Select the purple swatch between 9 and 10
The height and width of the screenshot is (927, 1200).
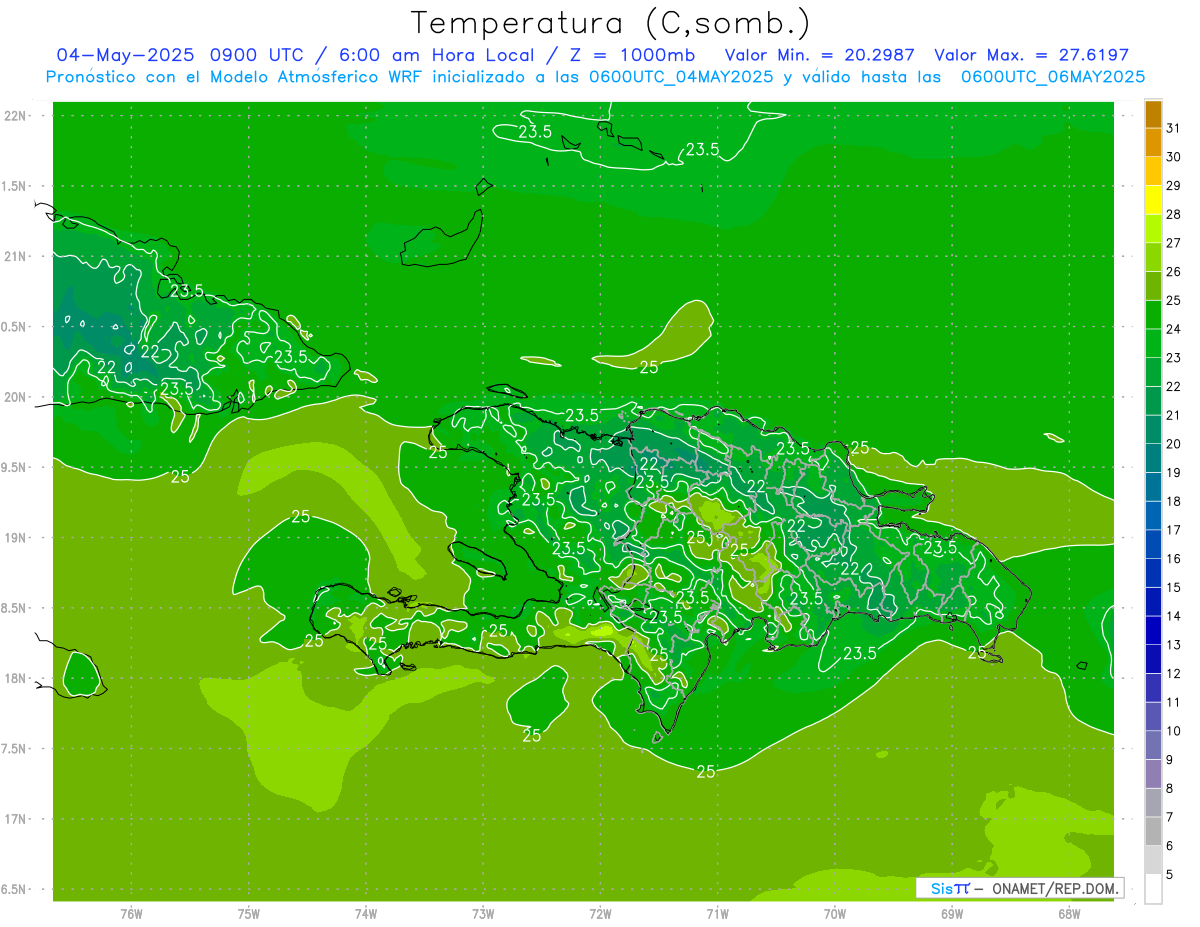(x=1153, y=745)
